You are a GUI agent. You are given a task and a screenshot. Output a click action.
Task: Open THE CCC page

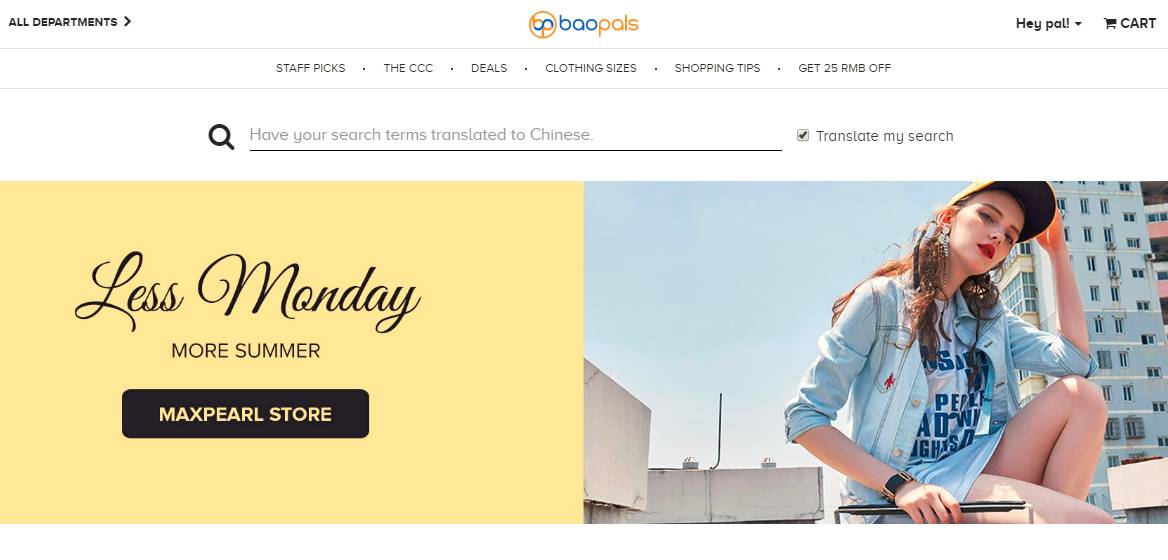coord(408,68)
